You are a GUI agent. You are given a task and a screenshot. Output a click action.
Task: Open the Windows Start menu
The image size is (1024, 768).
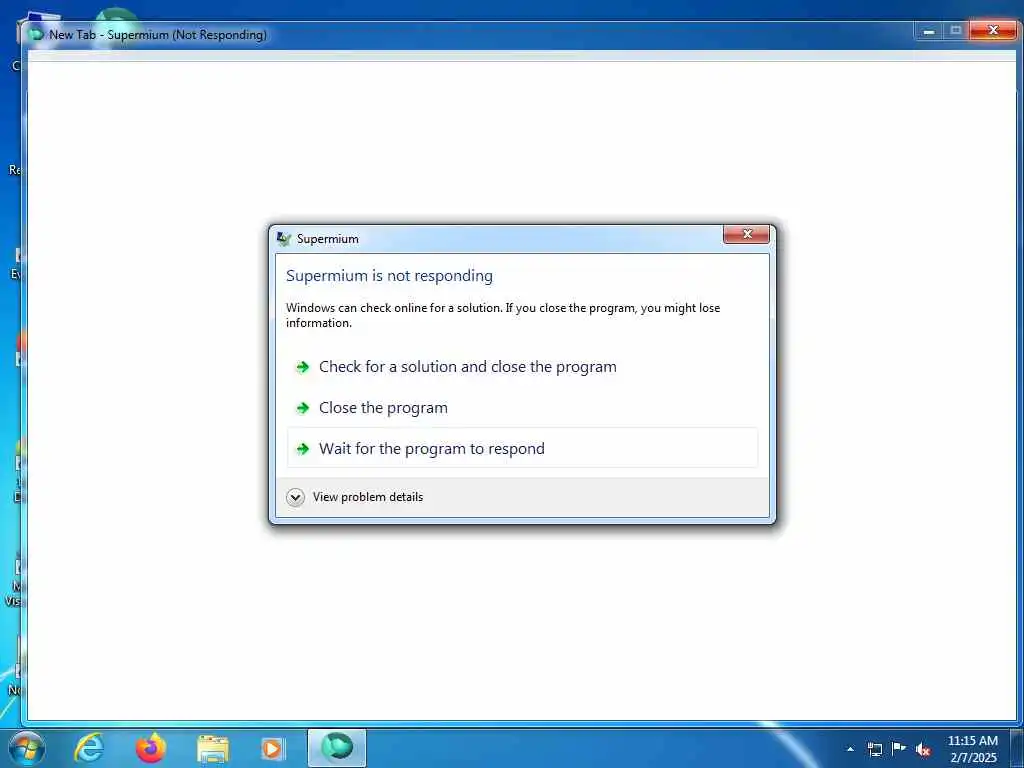pos(27,748)
